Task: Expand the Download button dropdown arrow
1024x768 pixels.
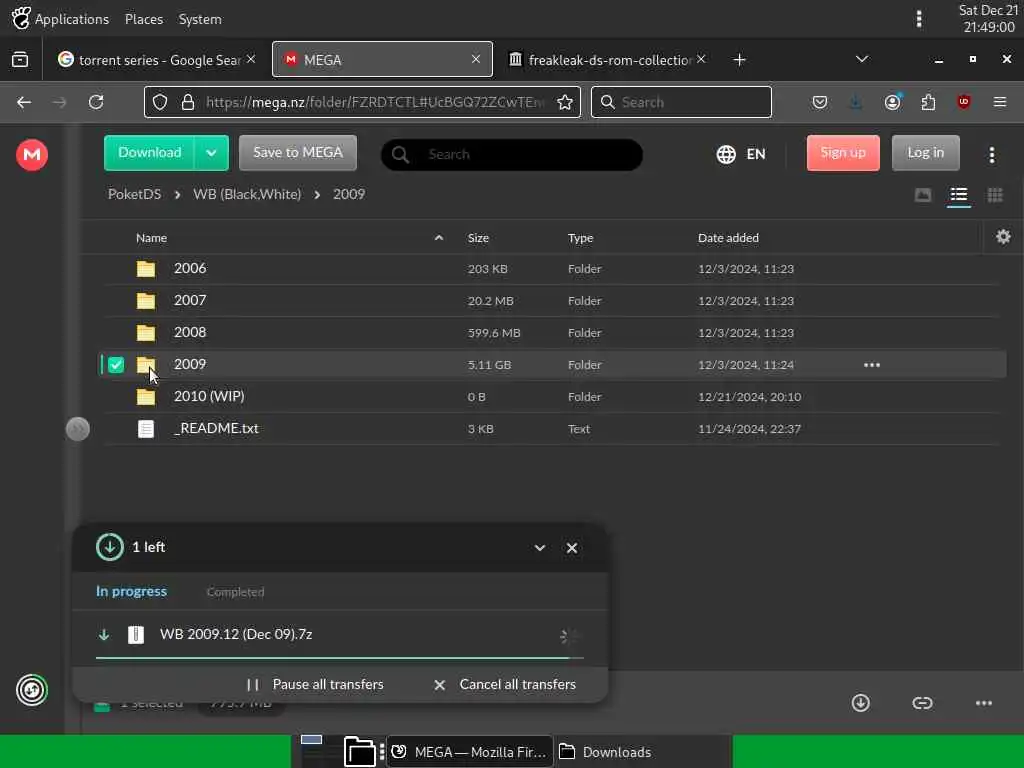Action: [211, 153]
